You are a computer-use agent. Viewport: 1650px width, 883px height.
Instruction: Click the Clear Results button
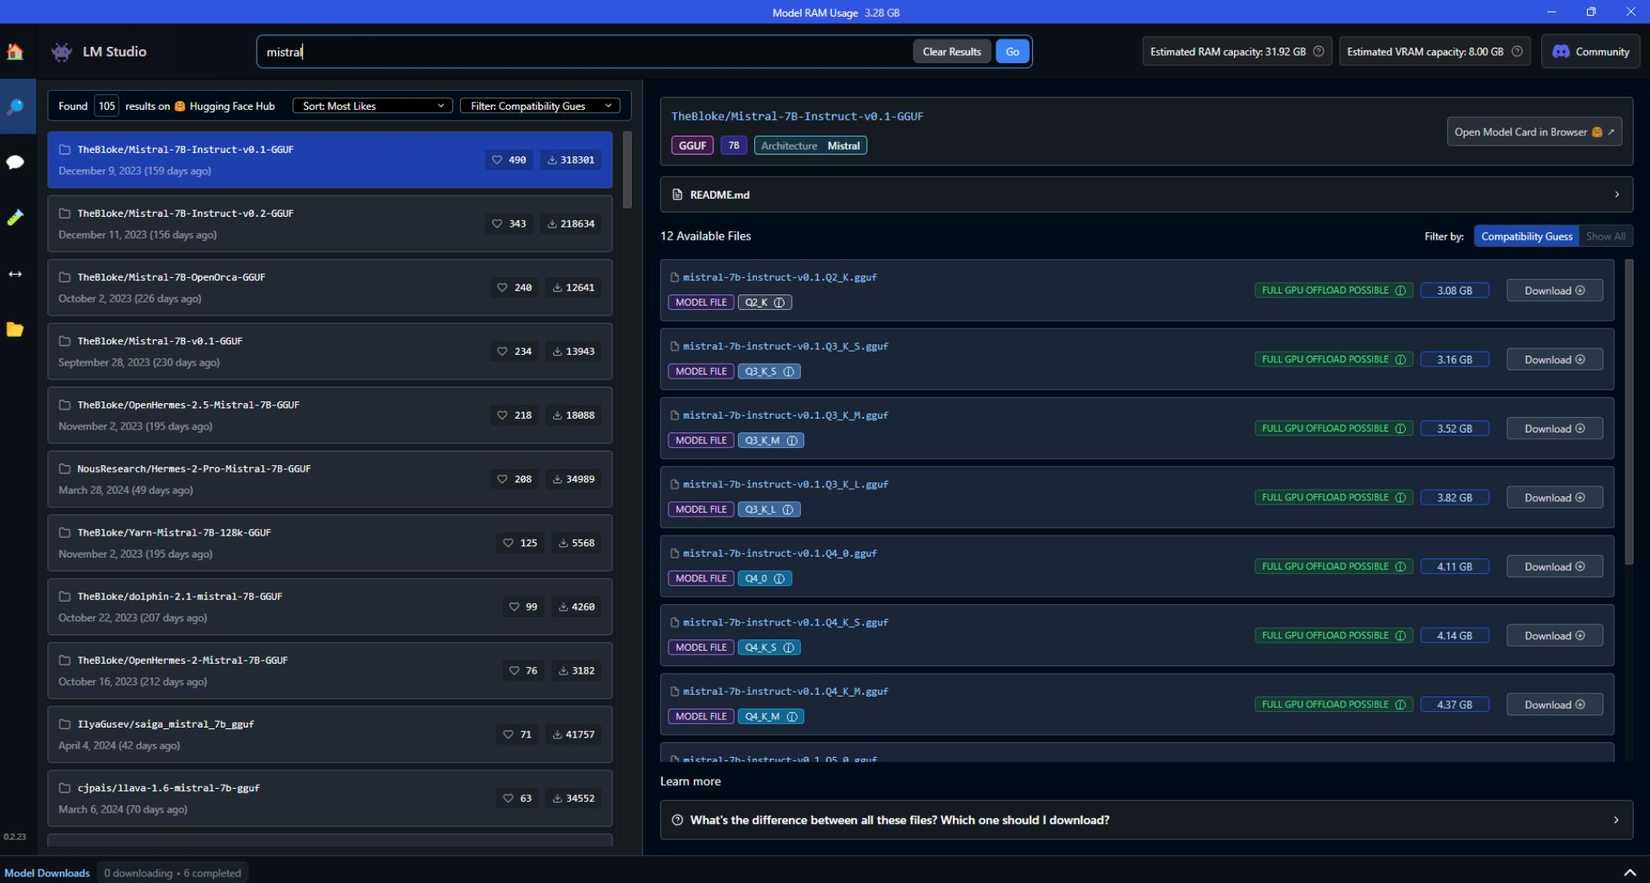pyautogui.click(x=951, y=51)
